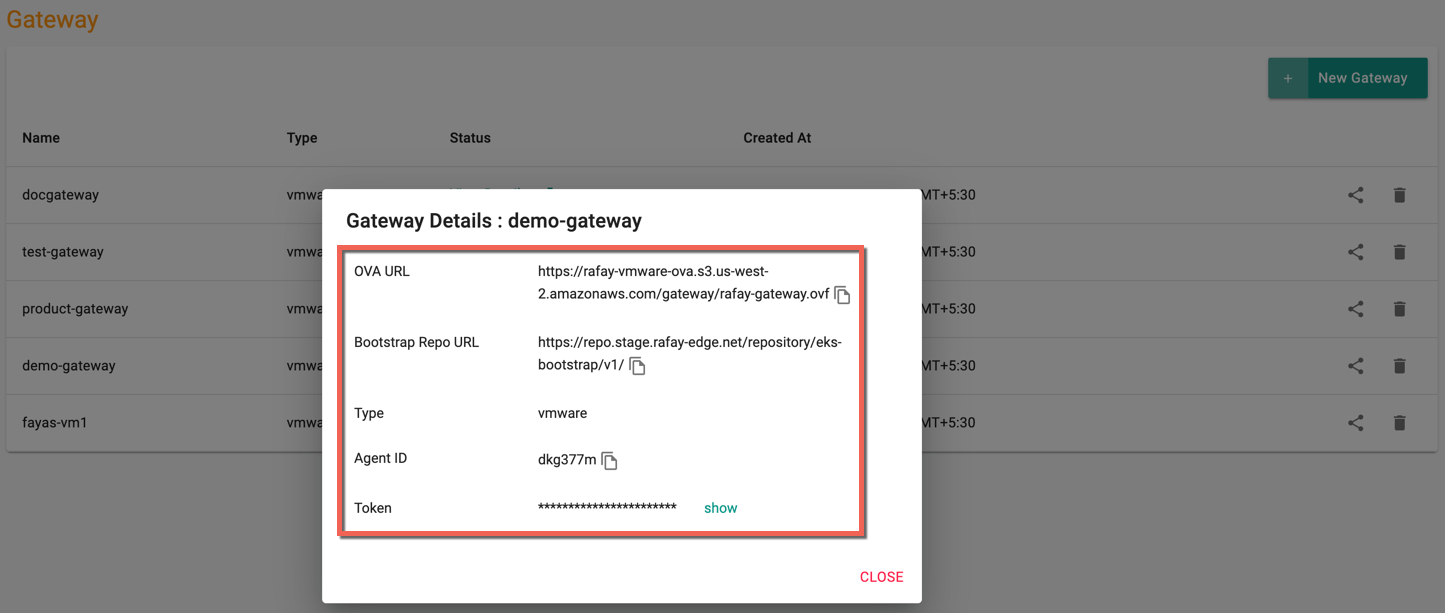
Task: Close the Gateway Details dialog
Action: tap(881, 577)
